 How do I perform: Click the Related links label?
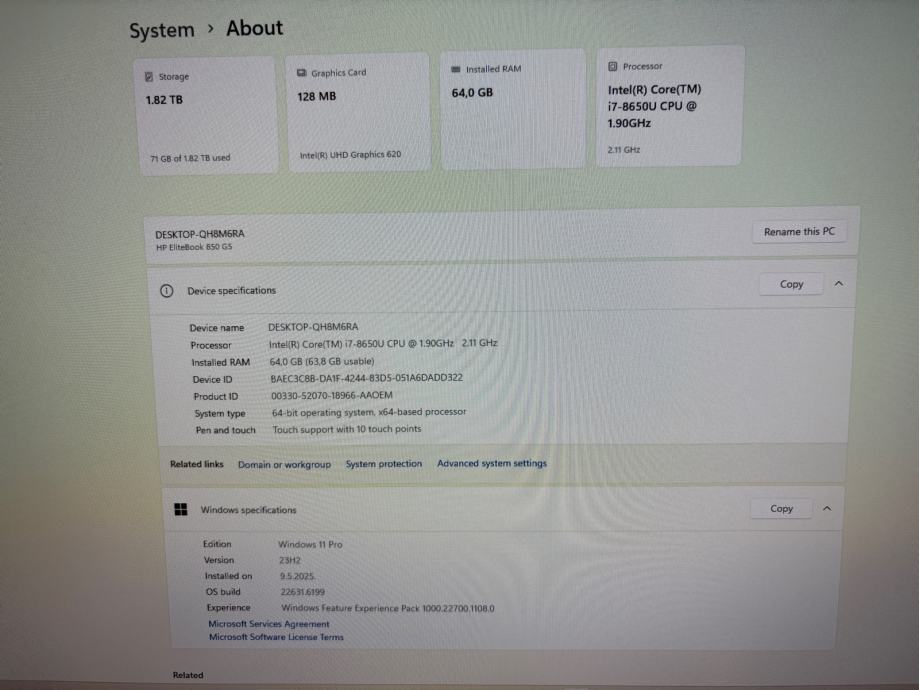(197, 464)
